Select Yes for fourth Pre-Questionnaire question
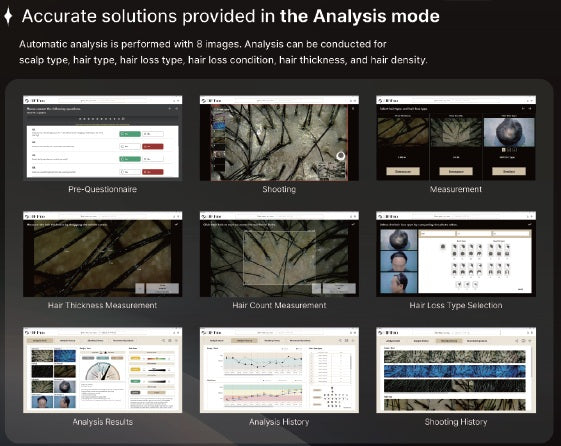The height and width of the screenshot is (446, 561). pyautogui.click(x=130, y=172)
